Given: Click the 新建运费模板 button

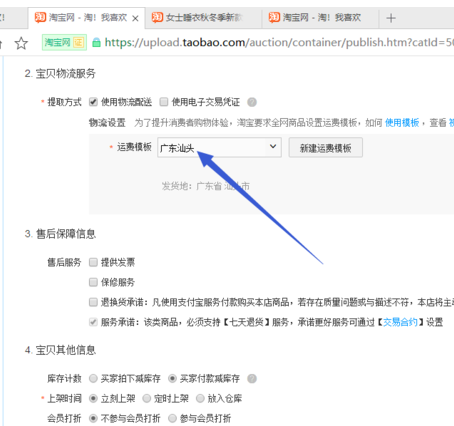Looking at the screenshot, I should pos(326,148).
